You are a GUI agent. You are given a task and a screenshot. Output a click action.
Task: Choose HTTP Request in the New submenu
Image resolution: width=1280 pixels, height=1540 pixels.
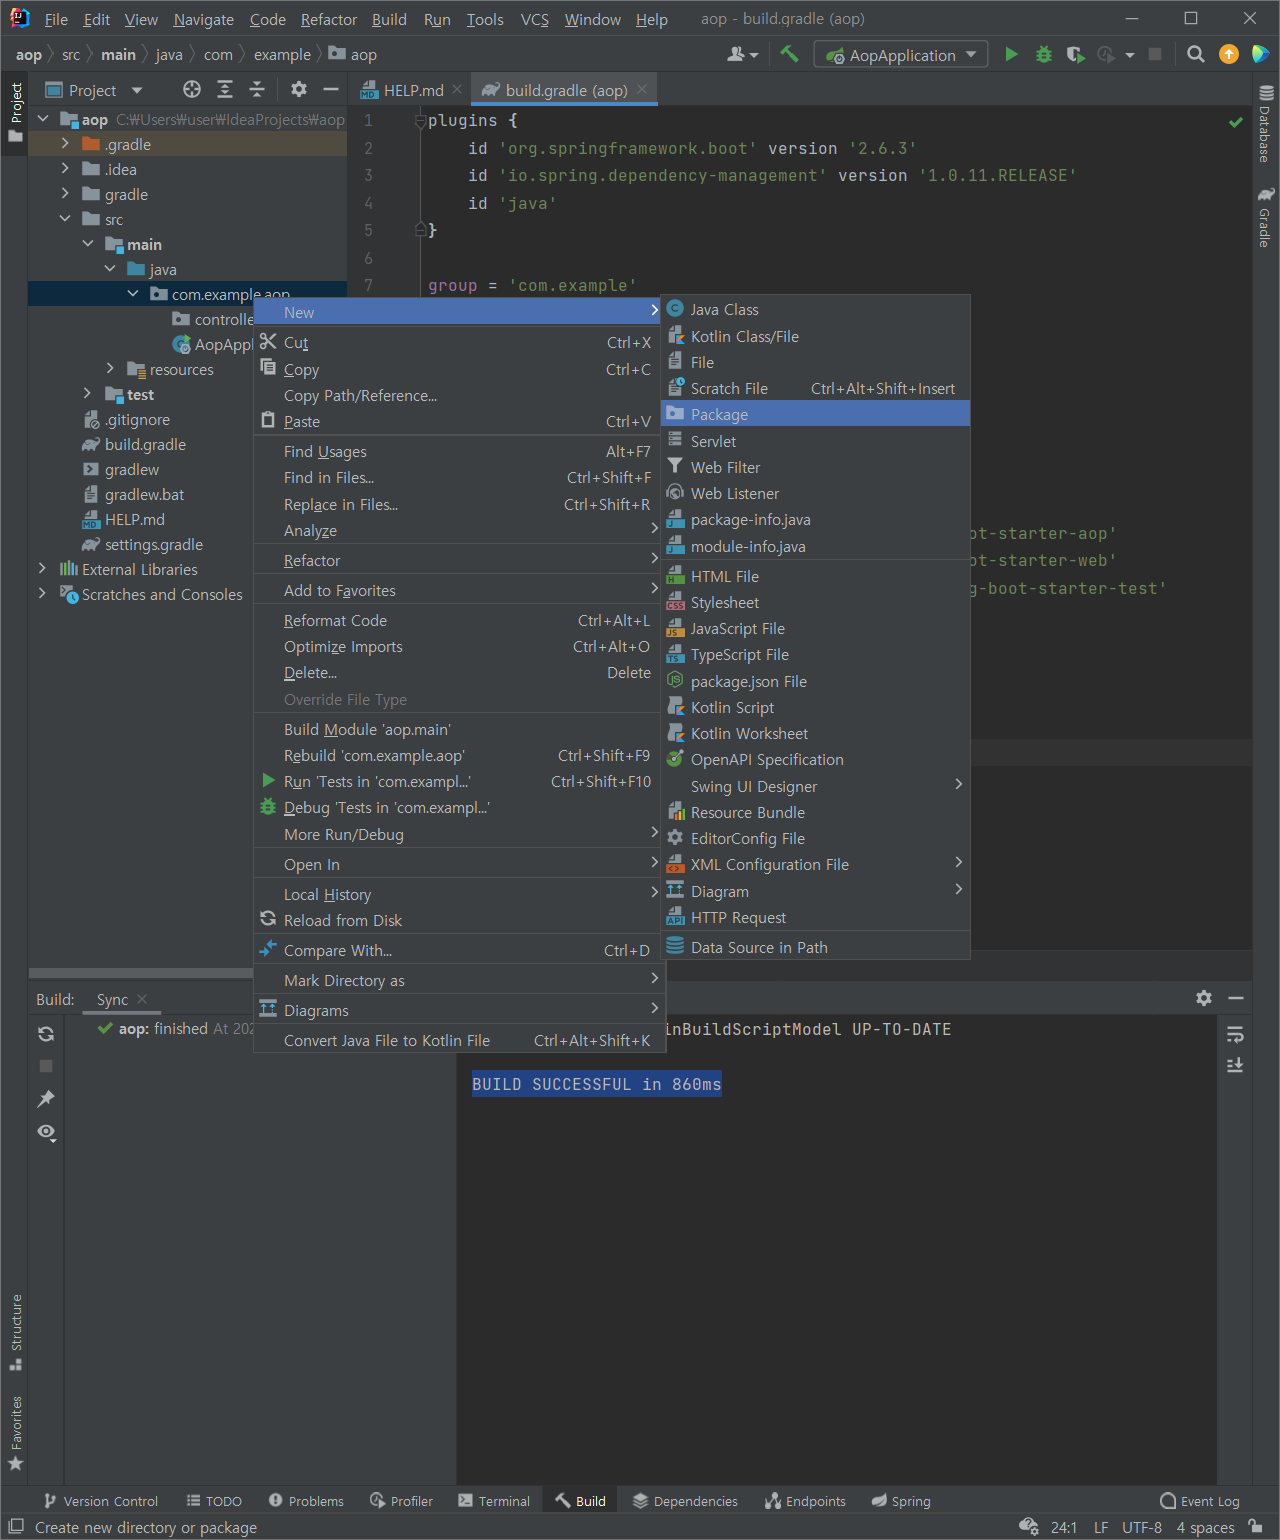click(815, 917)
